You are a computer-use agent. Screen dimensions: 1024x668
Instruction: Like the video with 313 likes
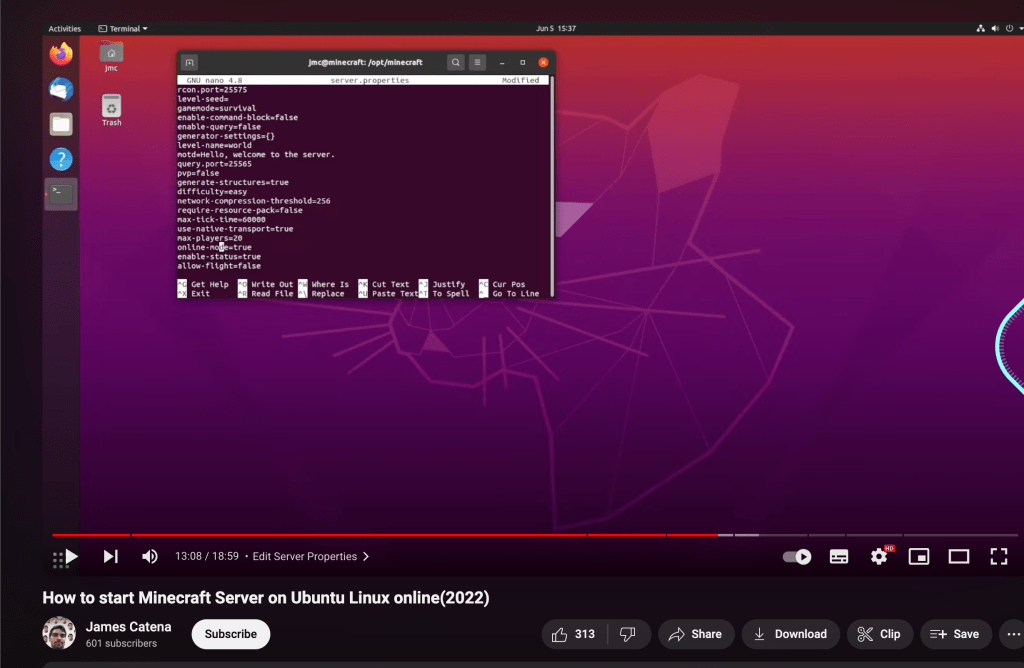[x=574, y=634]
